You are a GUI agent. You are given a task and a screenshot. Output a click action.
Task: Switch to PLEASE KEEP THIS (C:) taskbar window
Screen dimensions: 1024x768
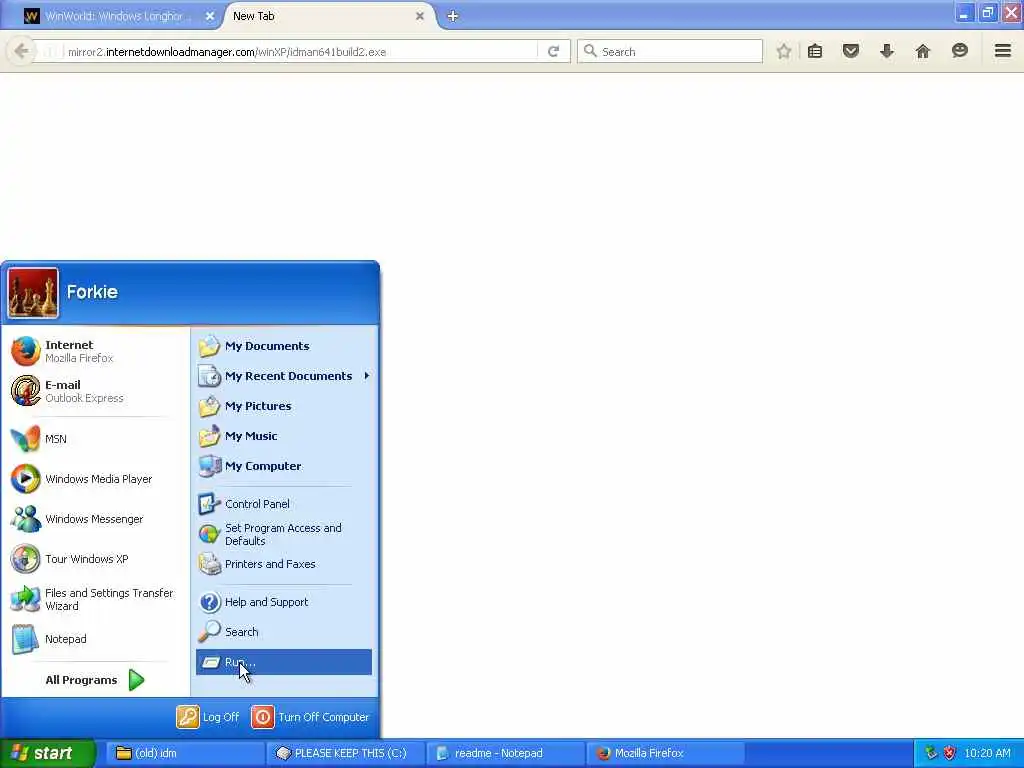click(x=345, y=753)
